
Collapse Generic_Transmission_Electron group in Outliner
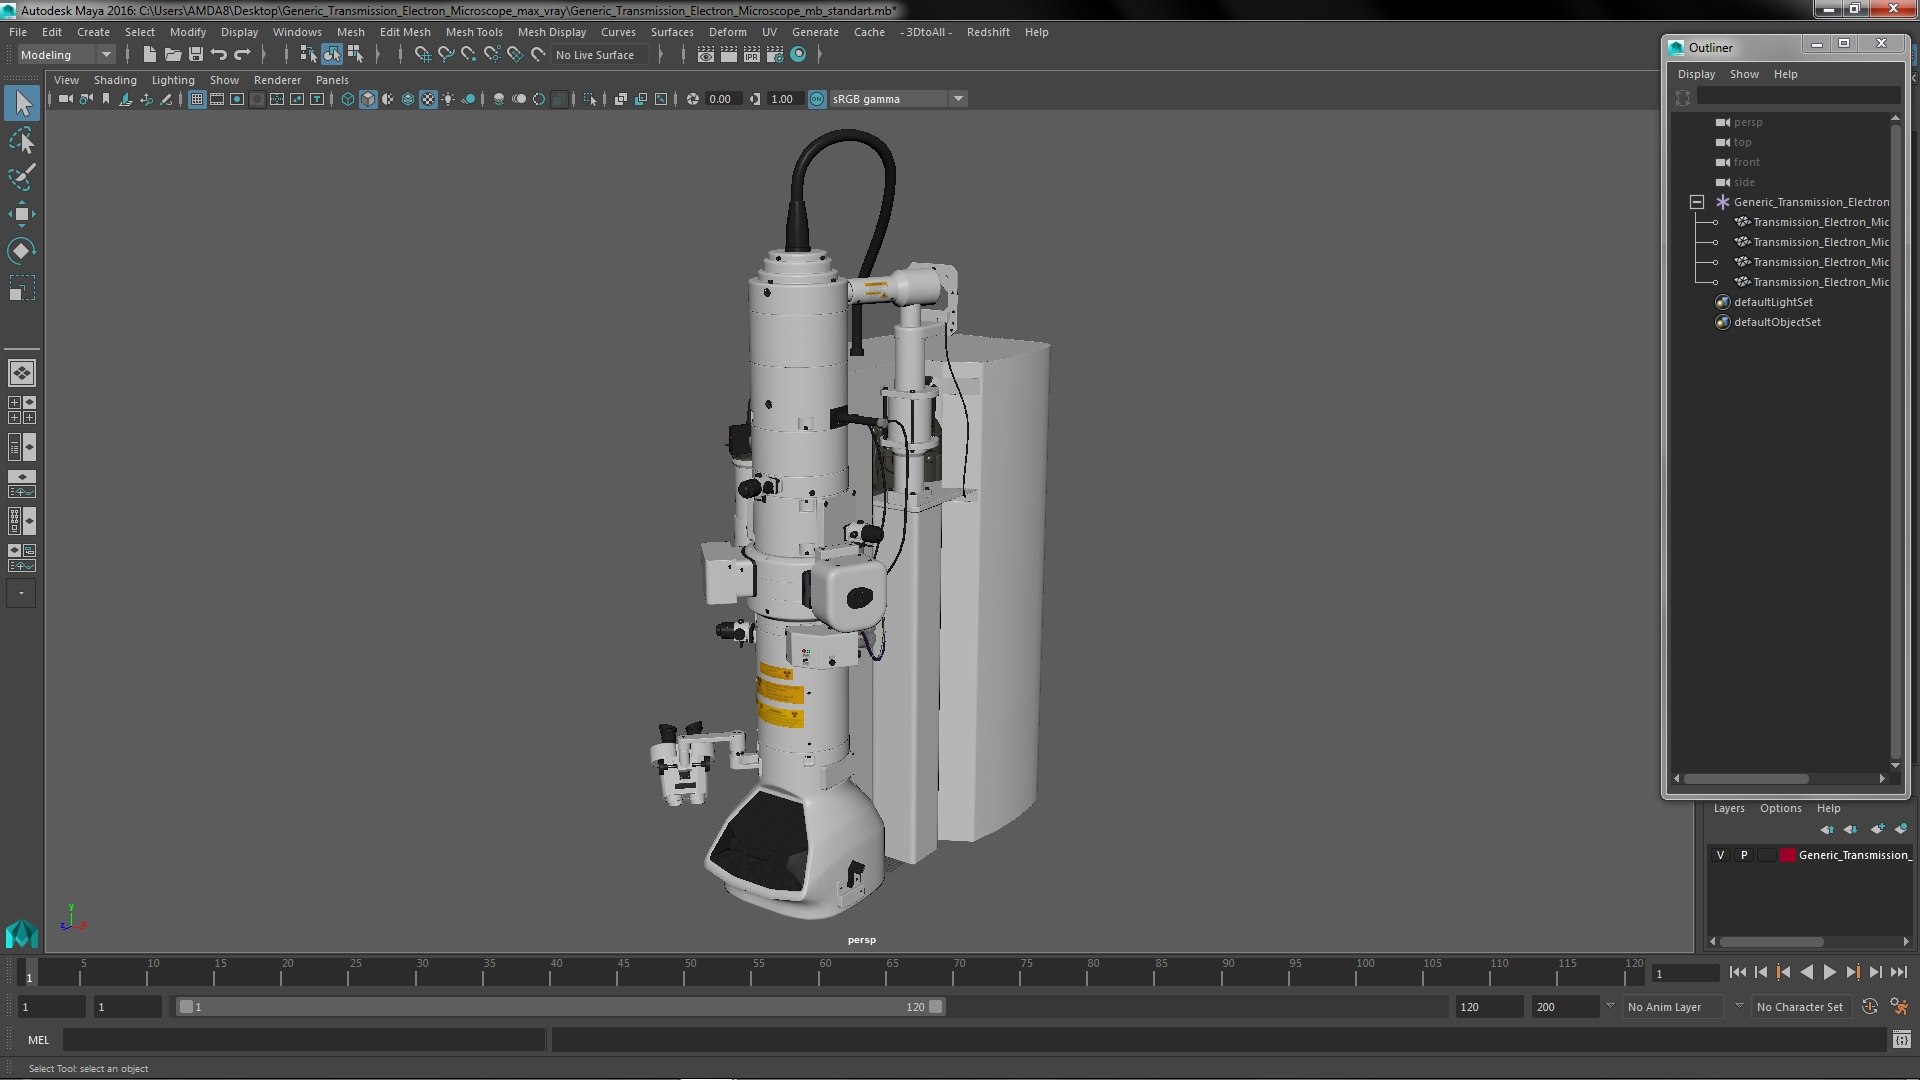(1697, 202)
